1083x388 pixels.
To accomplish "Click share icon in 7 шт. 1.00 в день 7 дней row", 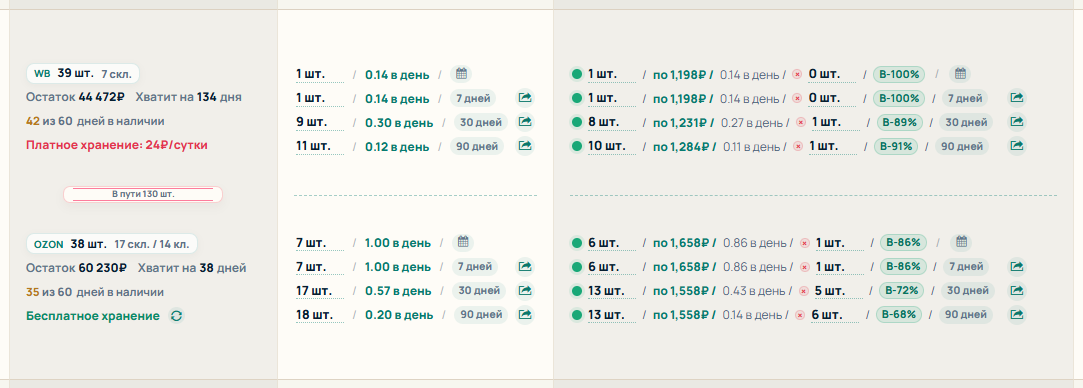I will [525, 266].
